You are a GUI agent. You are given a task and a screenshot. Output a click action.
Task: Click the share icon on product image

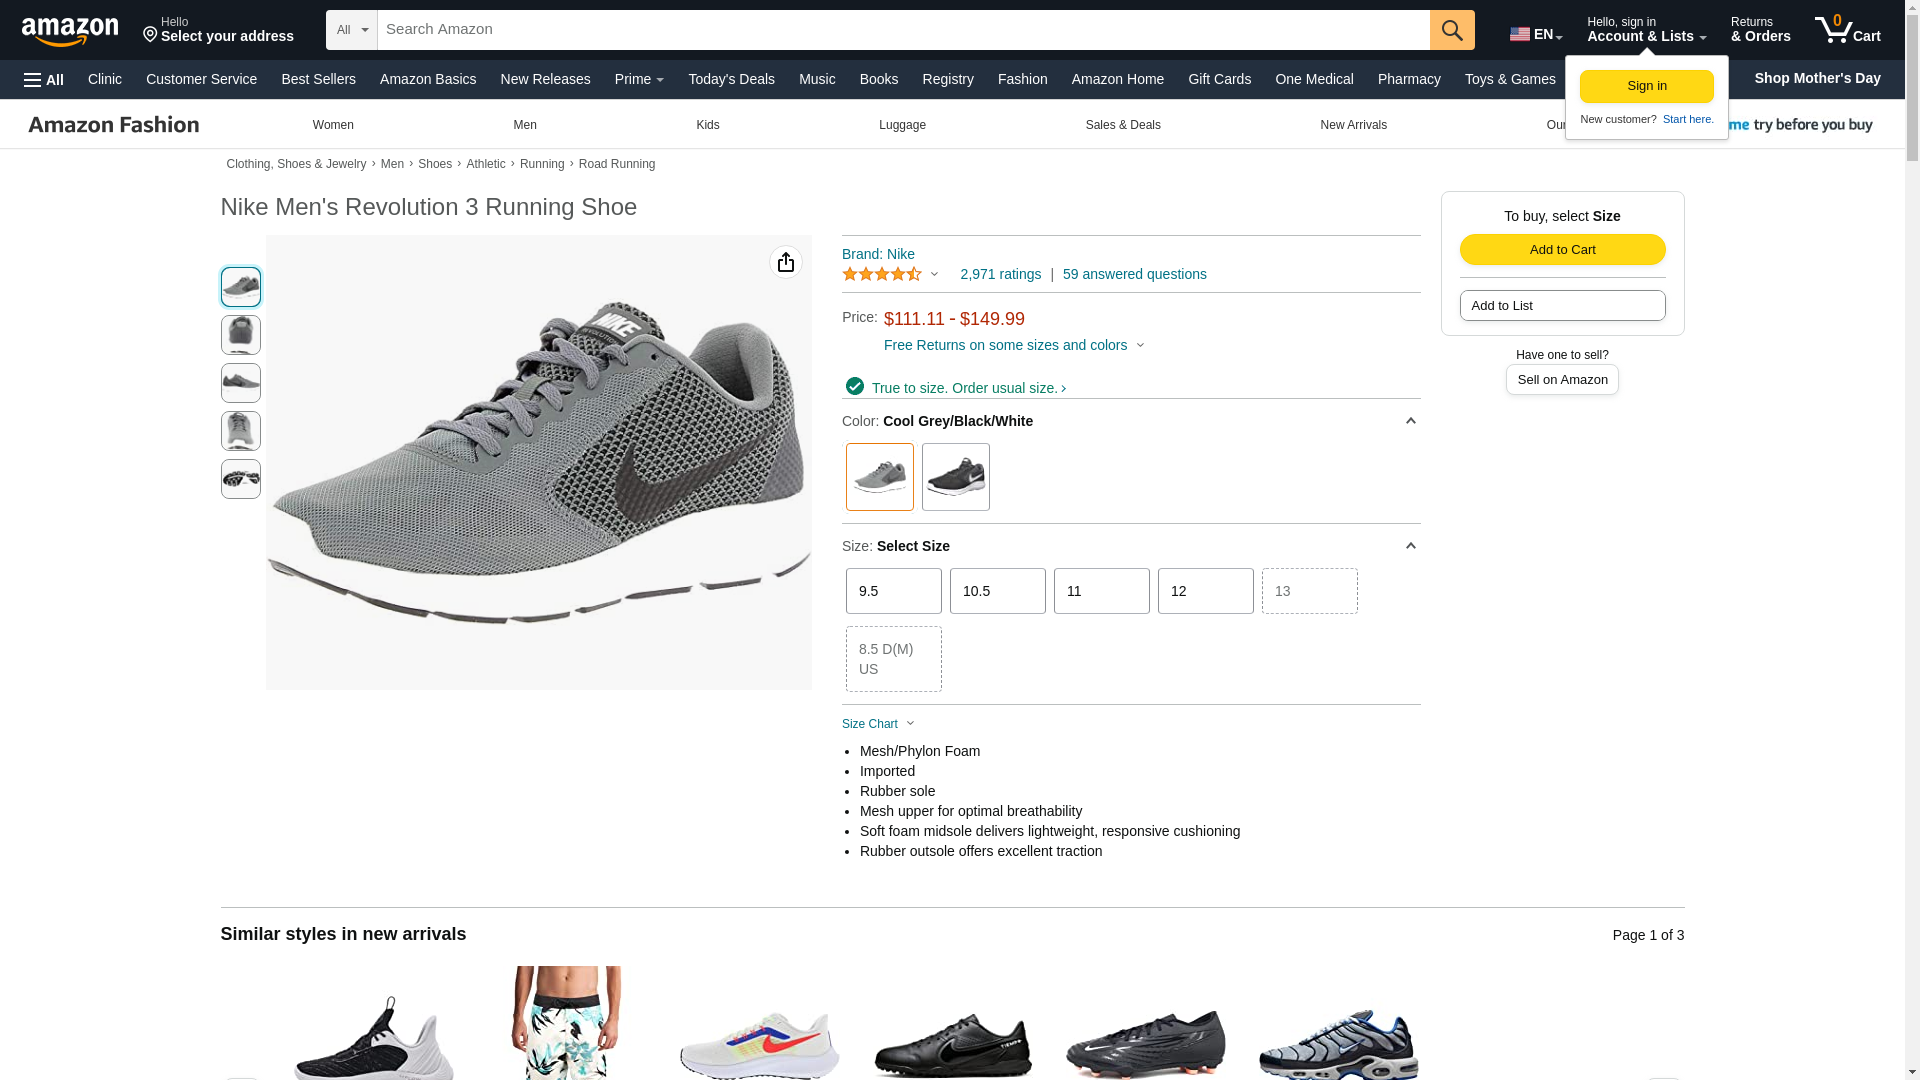click(785, 262)
